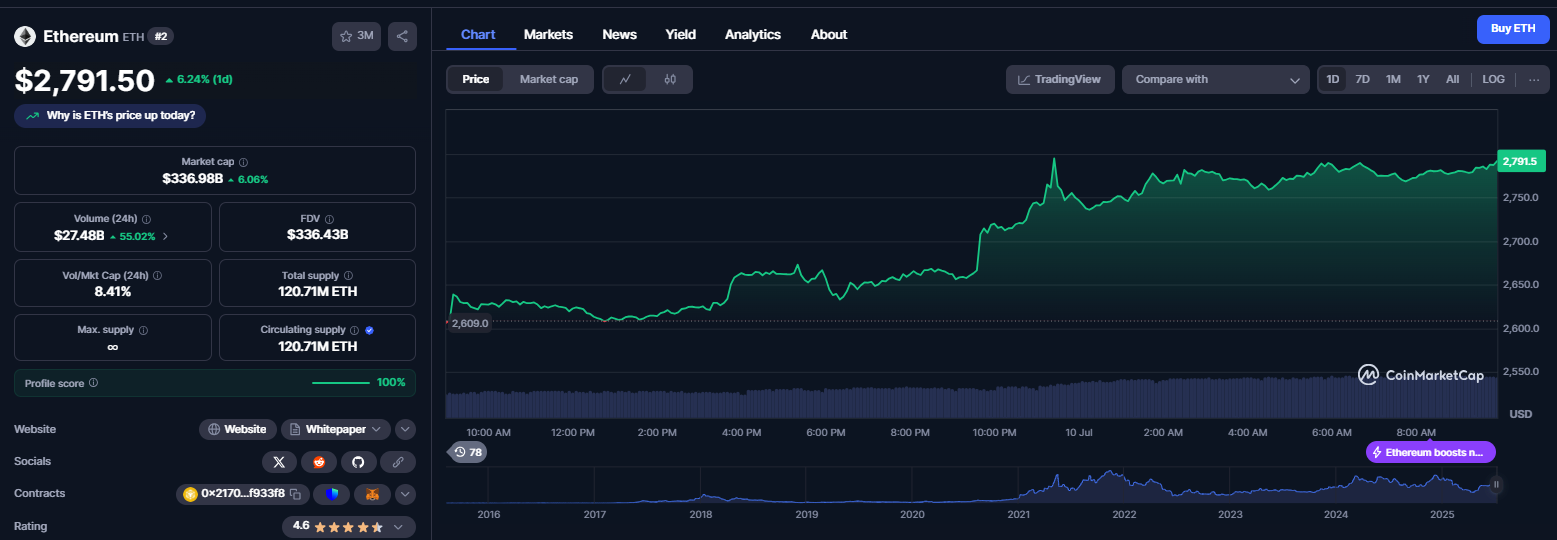The width and height of the screenshot is (1557, 540).
Task: Copy the contract address icon
Action: [295, 494]
